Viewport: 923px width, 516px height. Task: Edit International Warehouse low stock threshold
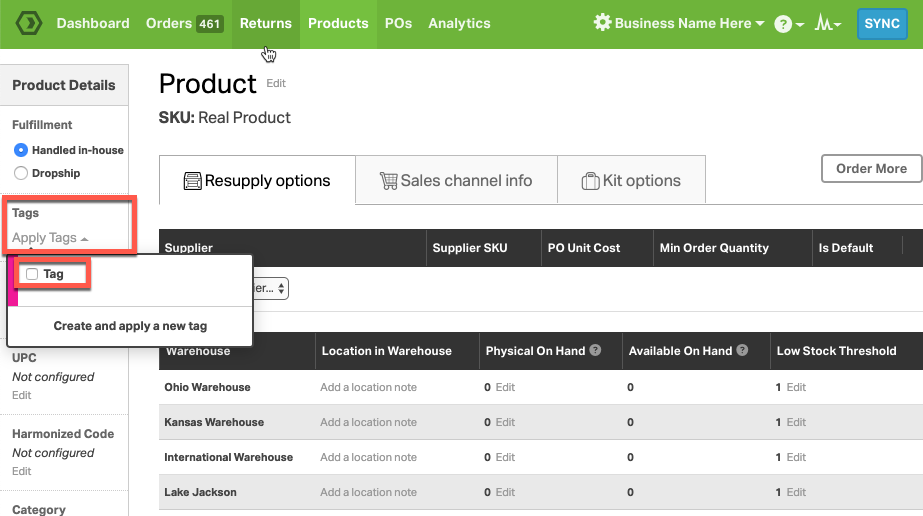(796, 457)
